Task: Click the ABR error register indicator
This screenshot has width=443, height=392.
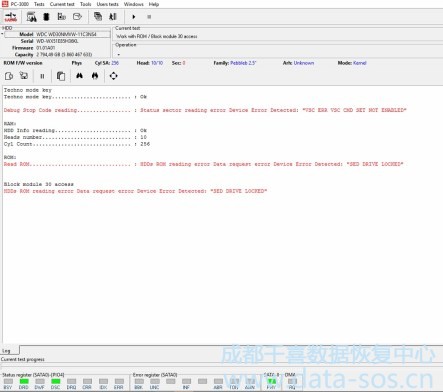Action: (x=218, y=381)
